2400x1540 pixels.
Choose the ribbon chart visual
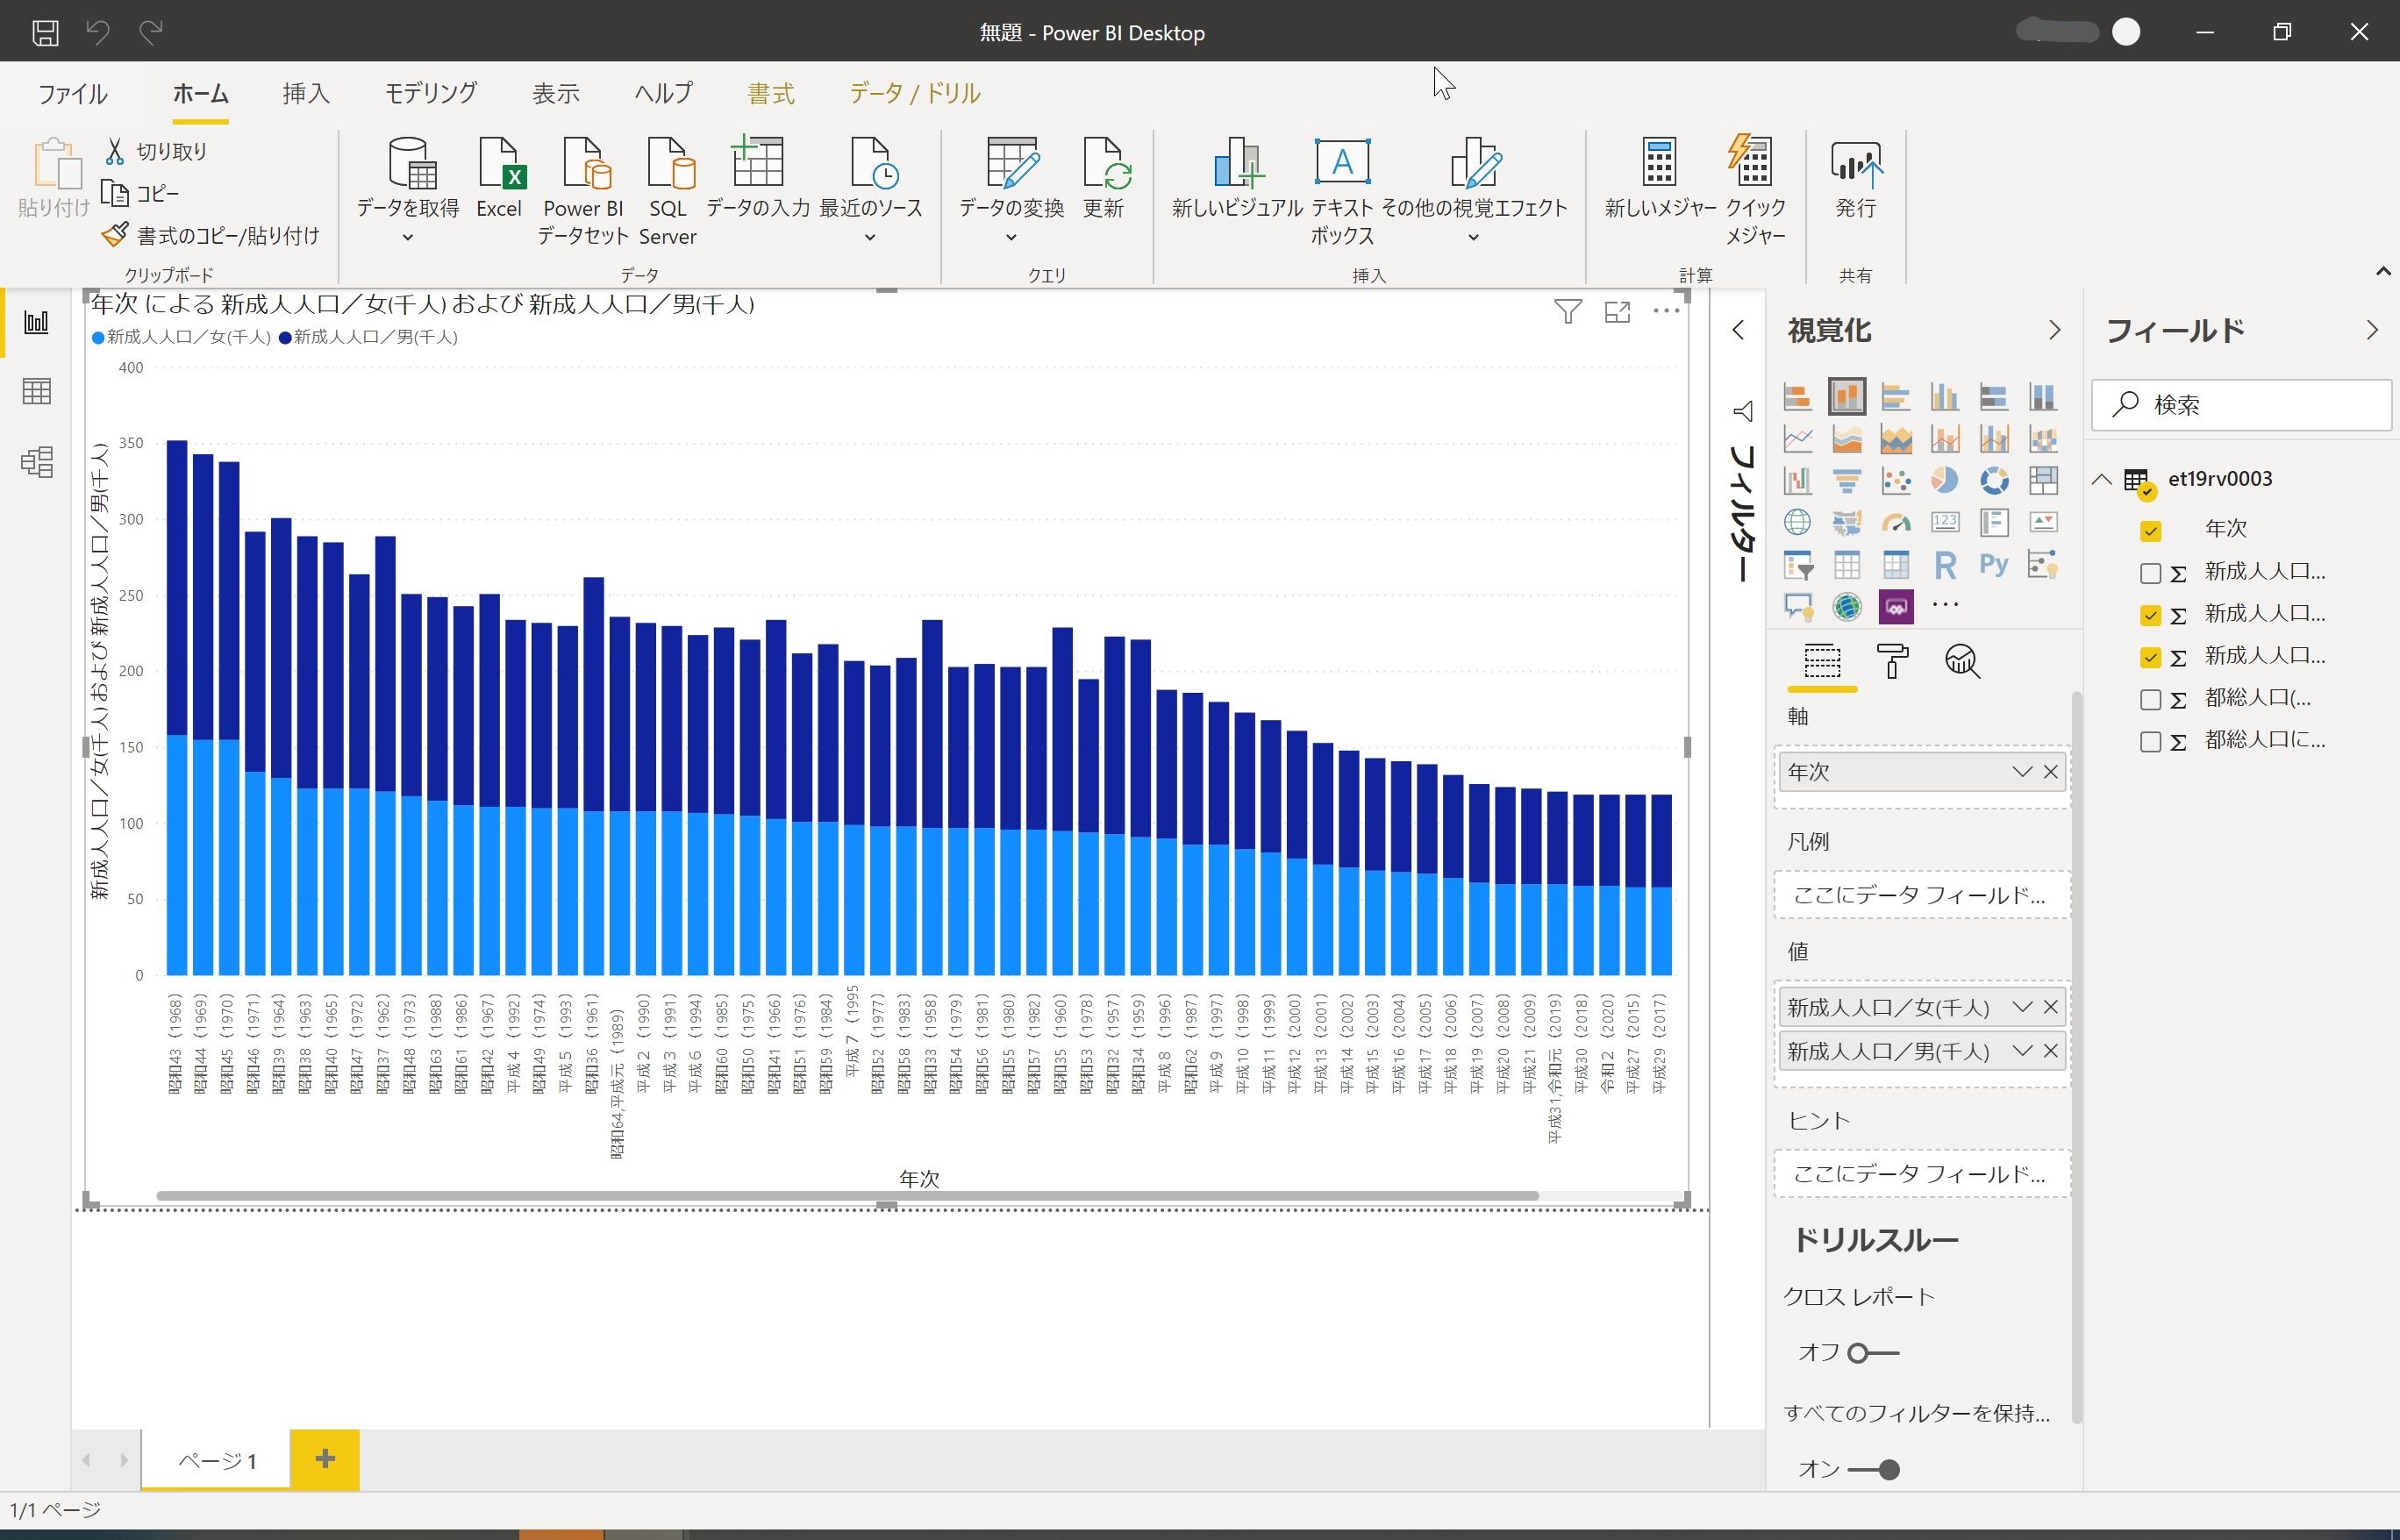click(2043, 439)
